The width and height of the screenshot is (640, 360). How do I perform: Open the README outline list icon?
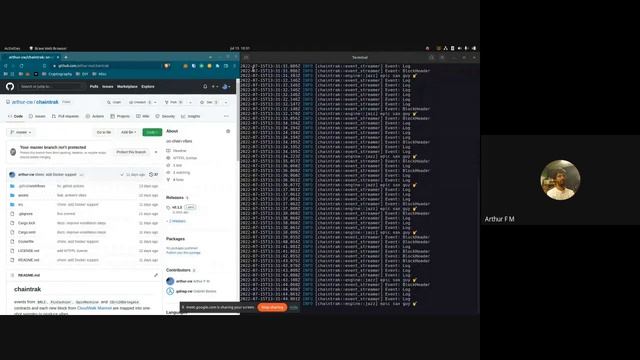(x=12, y=276)
